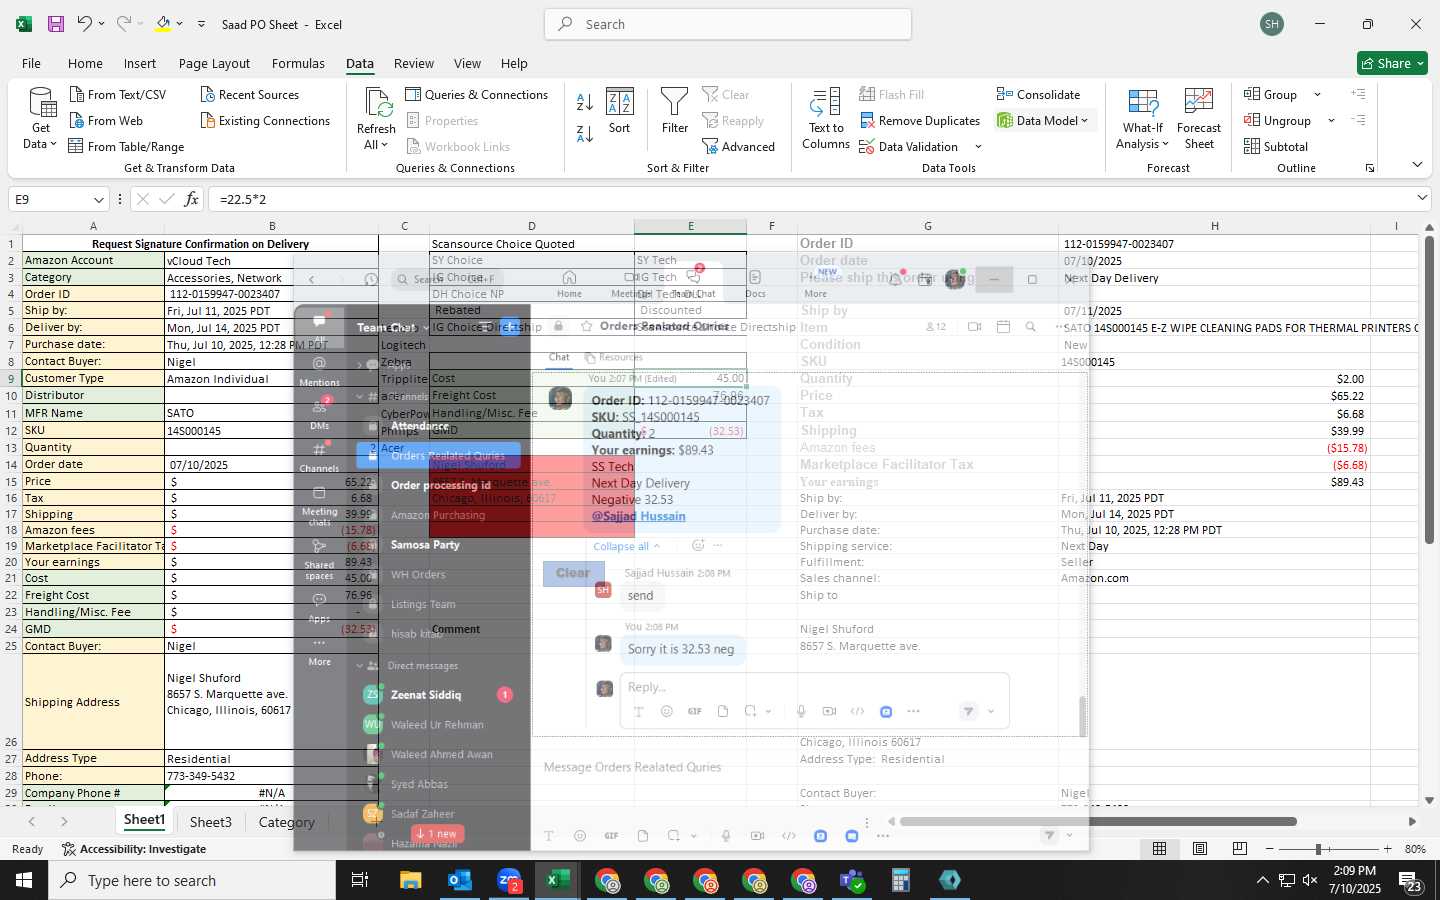Open Microsoft Teams from taskbar
The width and height of the screenshot is (1440, 900).
tap(851, 880)
